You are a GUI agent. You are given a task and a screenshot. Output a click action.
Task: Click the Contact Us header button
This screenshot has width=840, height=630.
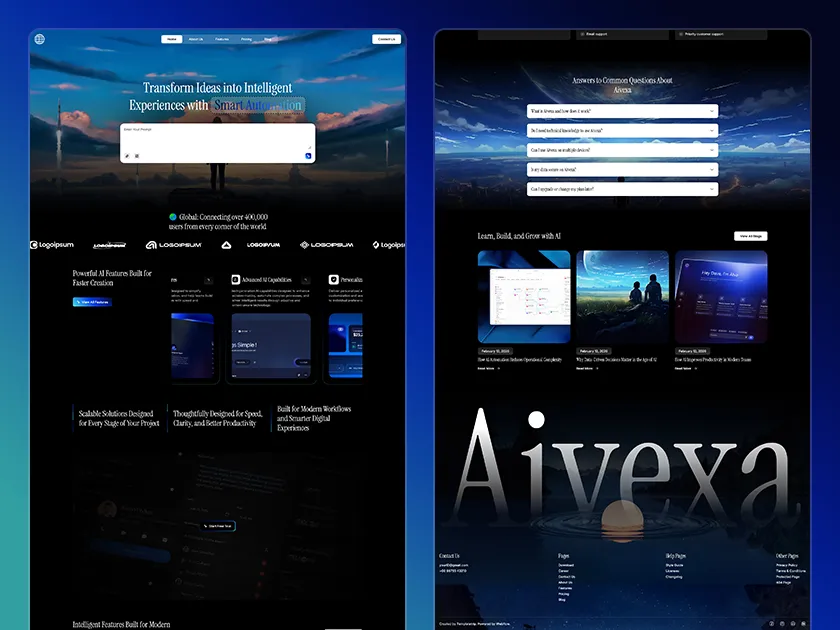coord(386,39)
